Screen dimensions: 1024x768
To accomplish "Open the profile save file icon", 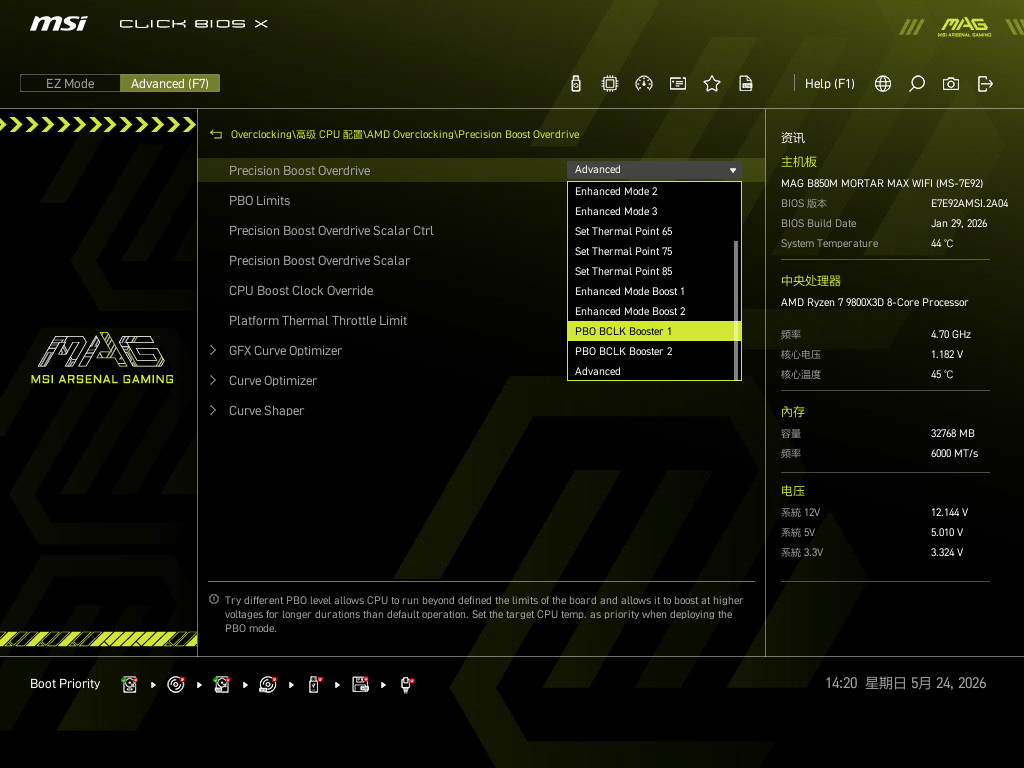I will click(x=746, y=84).
